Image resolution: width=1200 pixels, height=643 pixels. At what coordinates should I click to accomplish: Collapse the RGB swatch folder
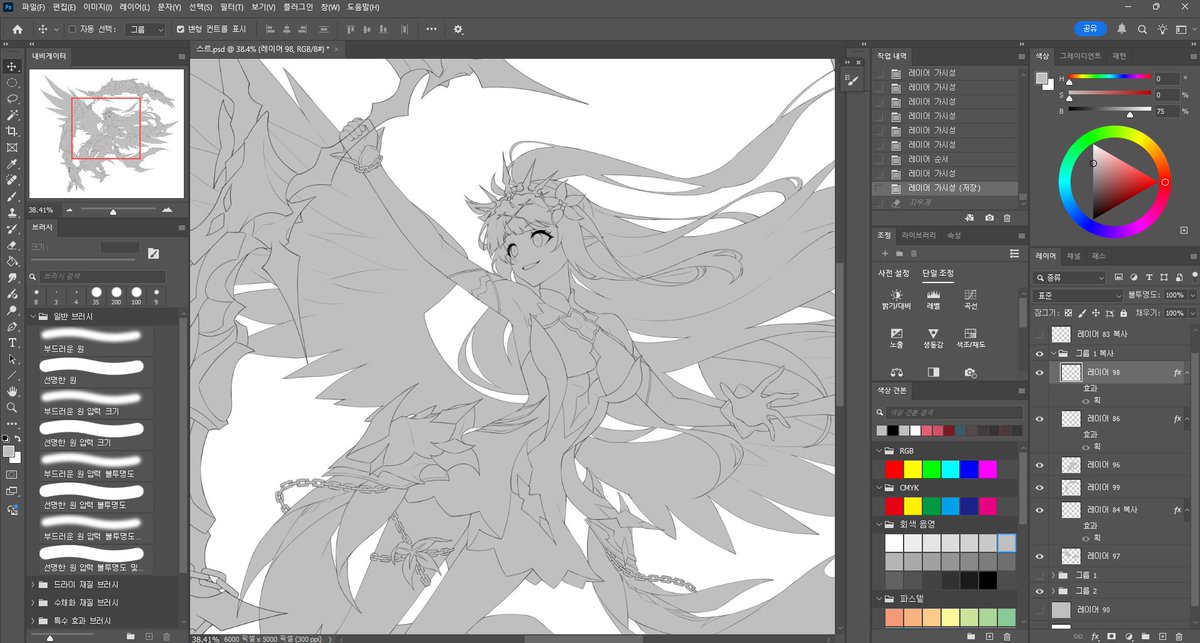877,451
